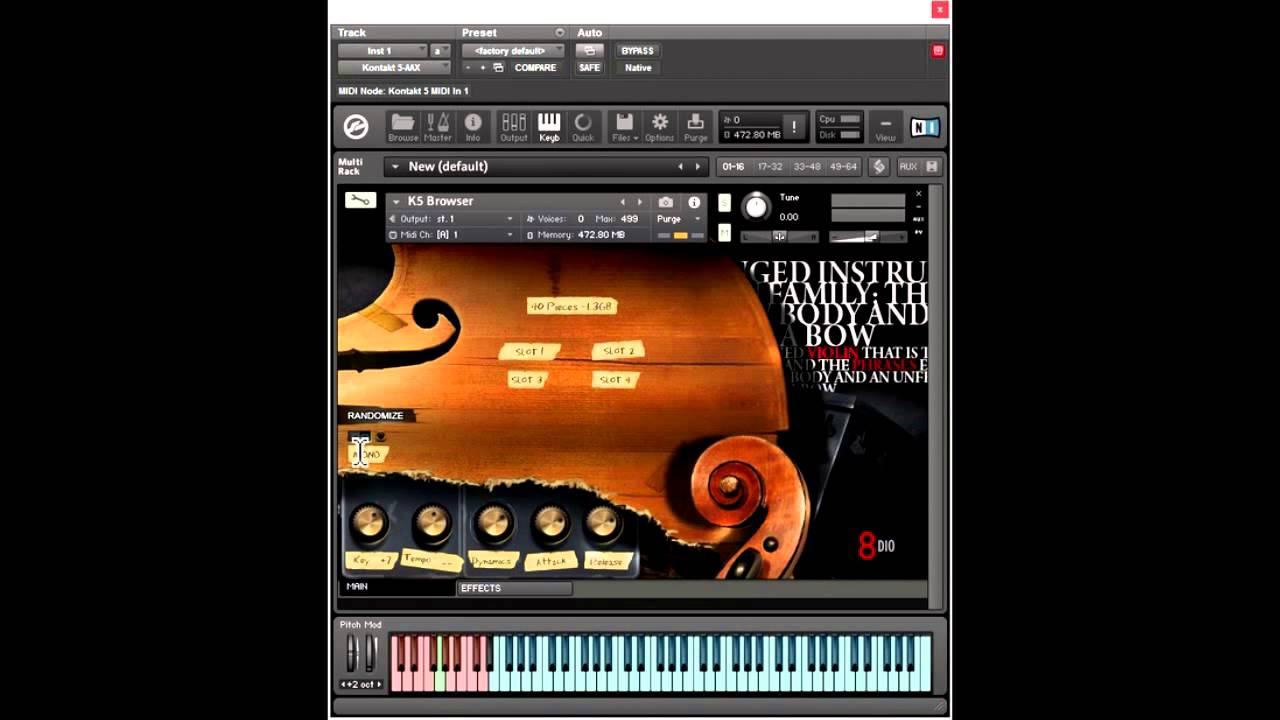Image resolution: width=1280 pixels, height=720 pixels.
Task: Open the View minimize menu
Action: pos(885,127)
